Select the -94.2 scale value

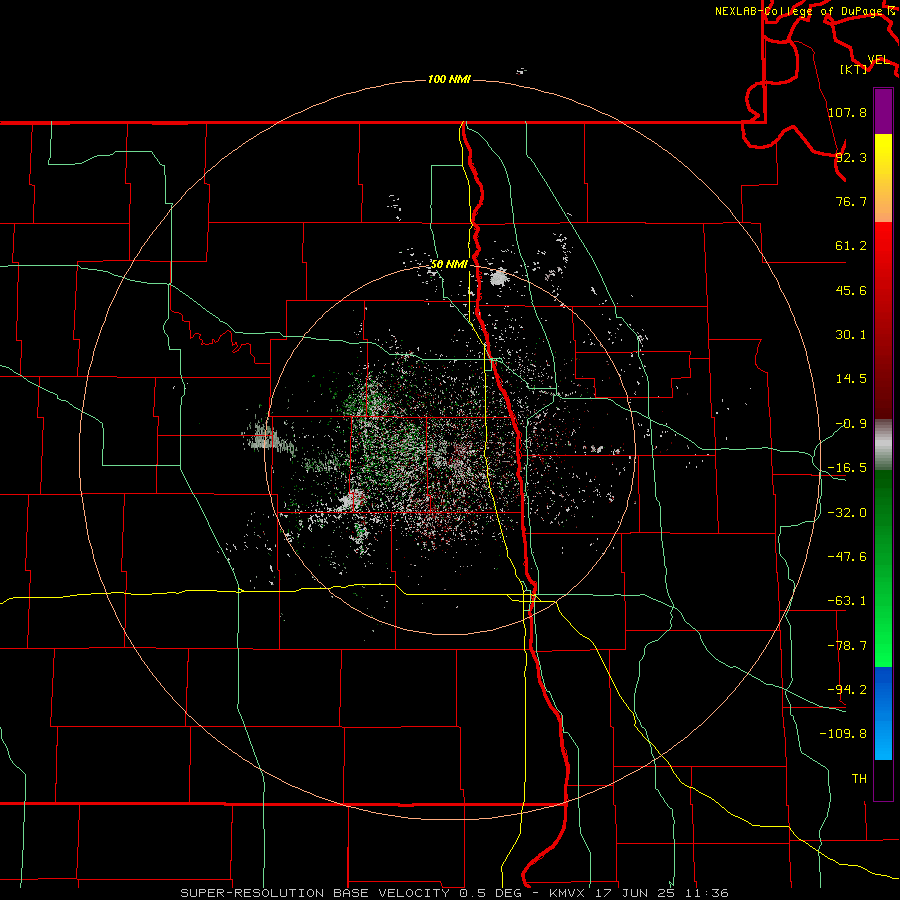tap(847, 689)
